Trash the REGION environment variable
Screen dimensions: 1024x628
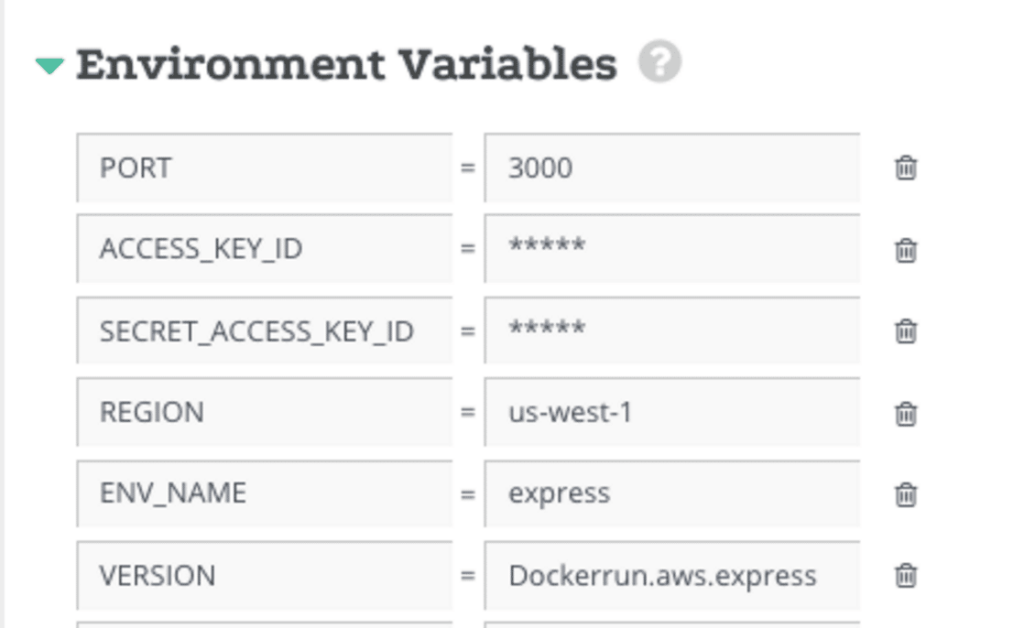click(x=905, y=413)
